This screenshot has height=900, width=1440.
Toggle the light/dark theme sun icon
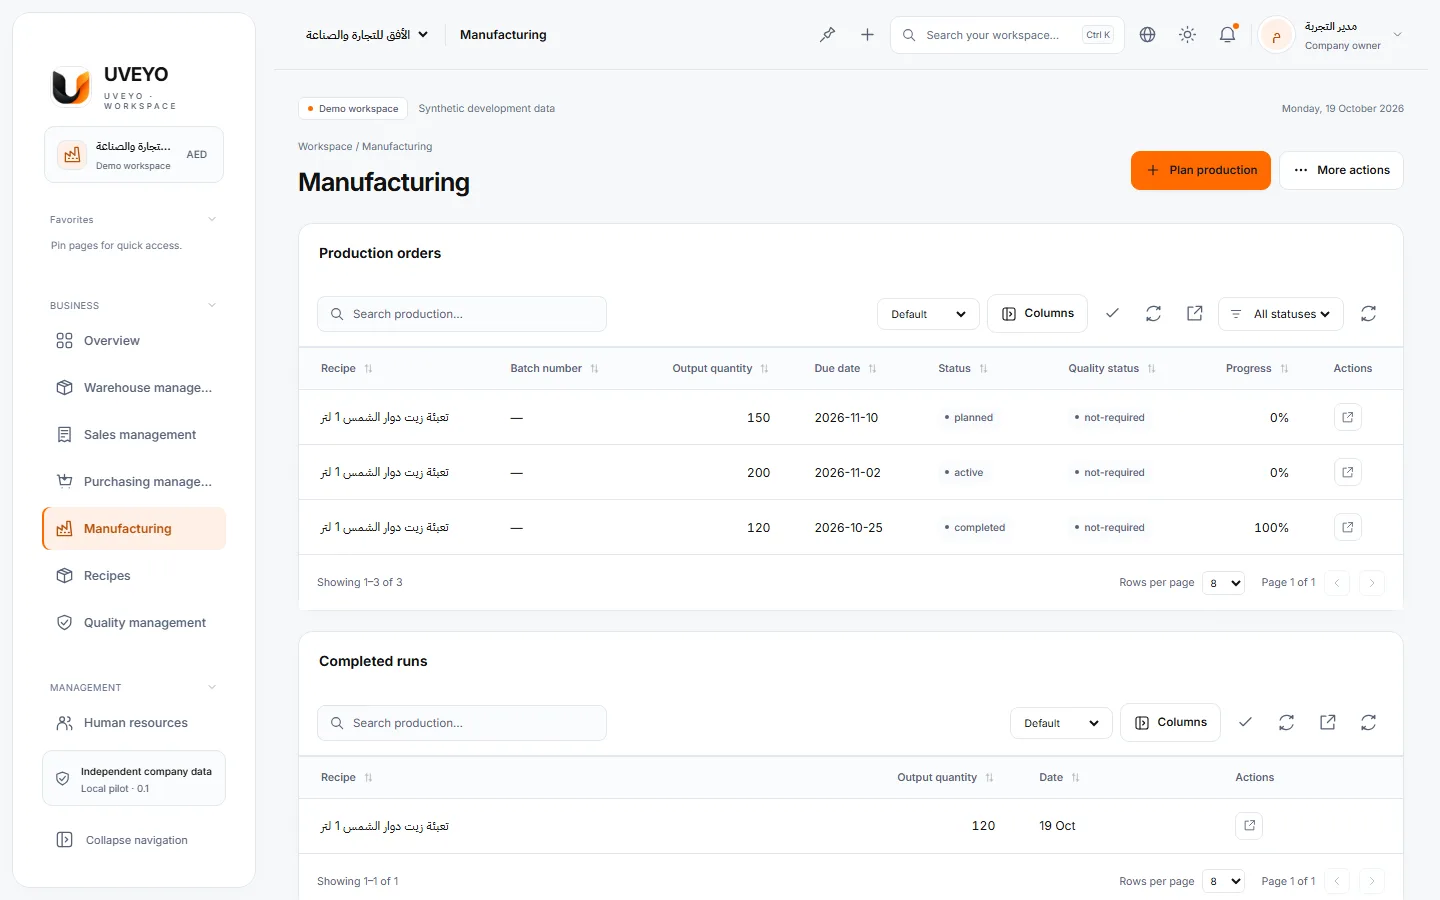1187,35
